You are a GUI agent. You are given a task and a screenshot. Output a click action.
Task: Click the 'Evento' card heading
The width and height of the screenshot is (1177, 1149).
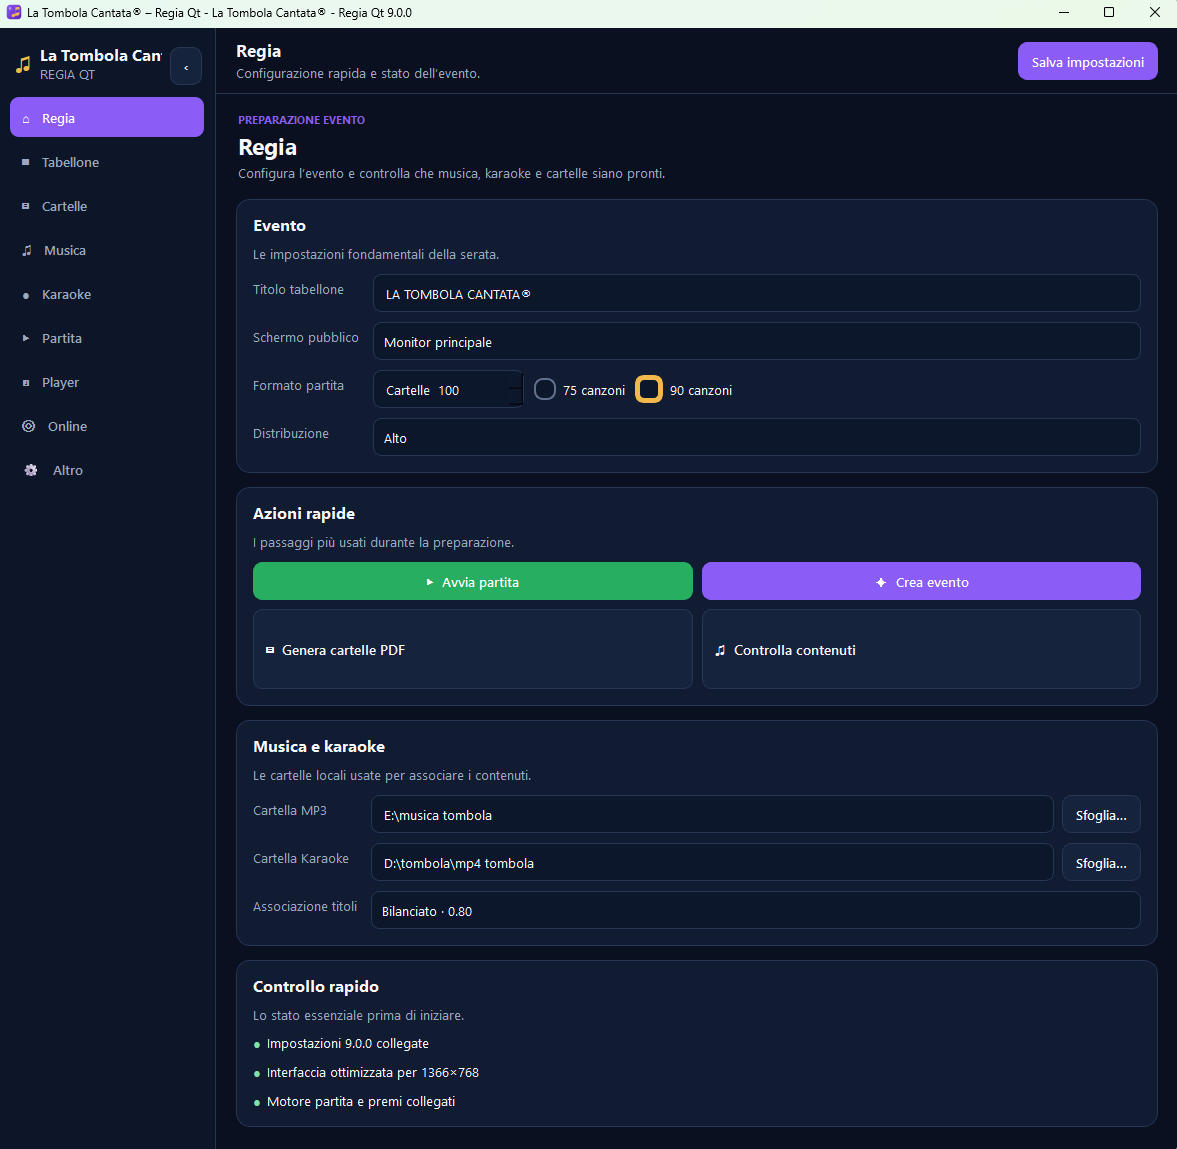click(x=279, y=226)
